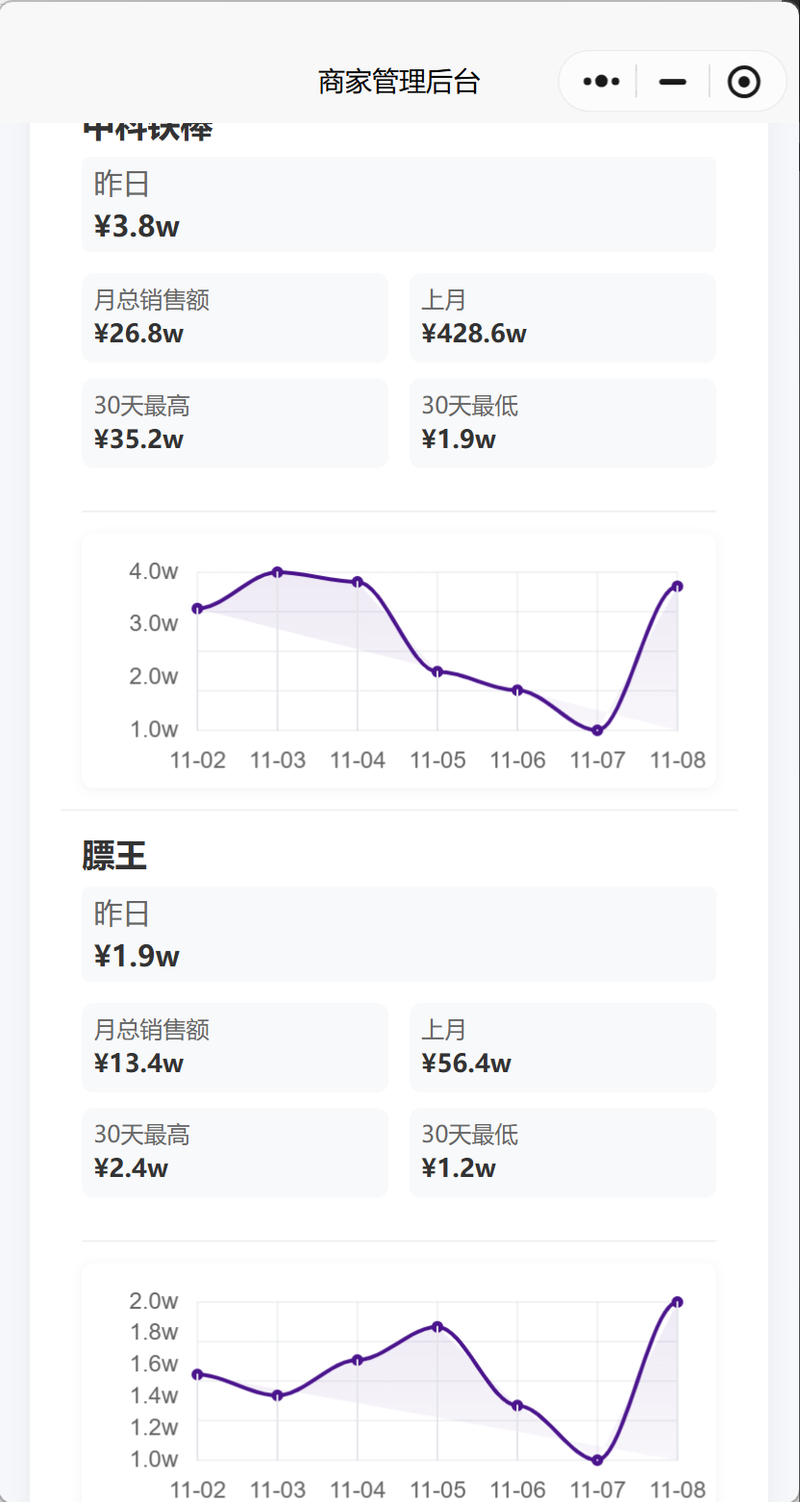
Task: Click the 11-07 lowest point in the upper chart
Action: pyautogui.click(x=597, y=730)
